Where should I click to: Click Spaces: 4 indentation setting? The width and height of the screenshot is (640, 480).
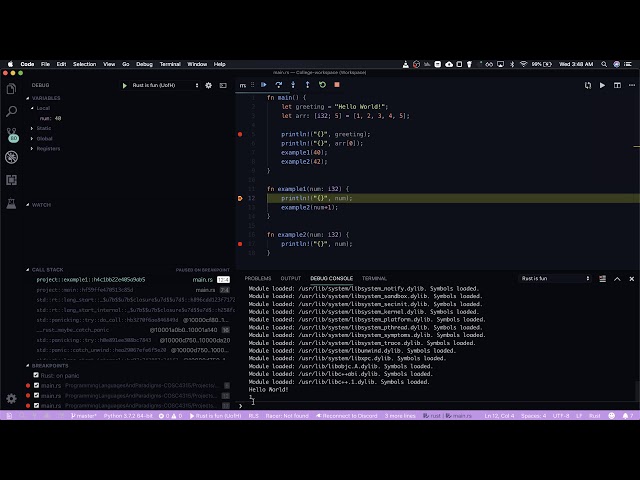533,416
